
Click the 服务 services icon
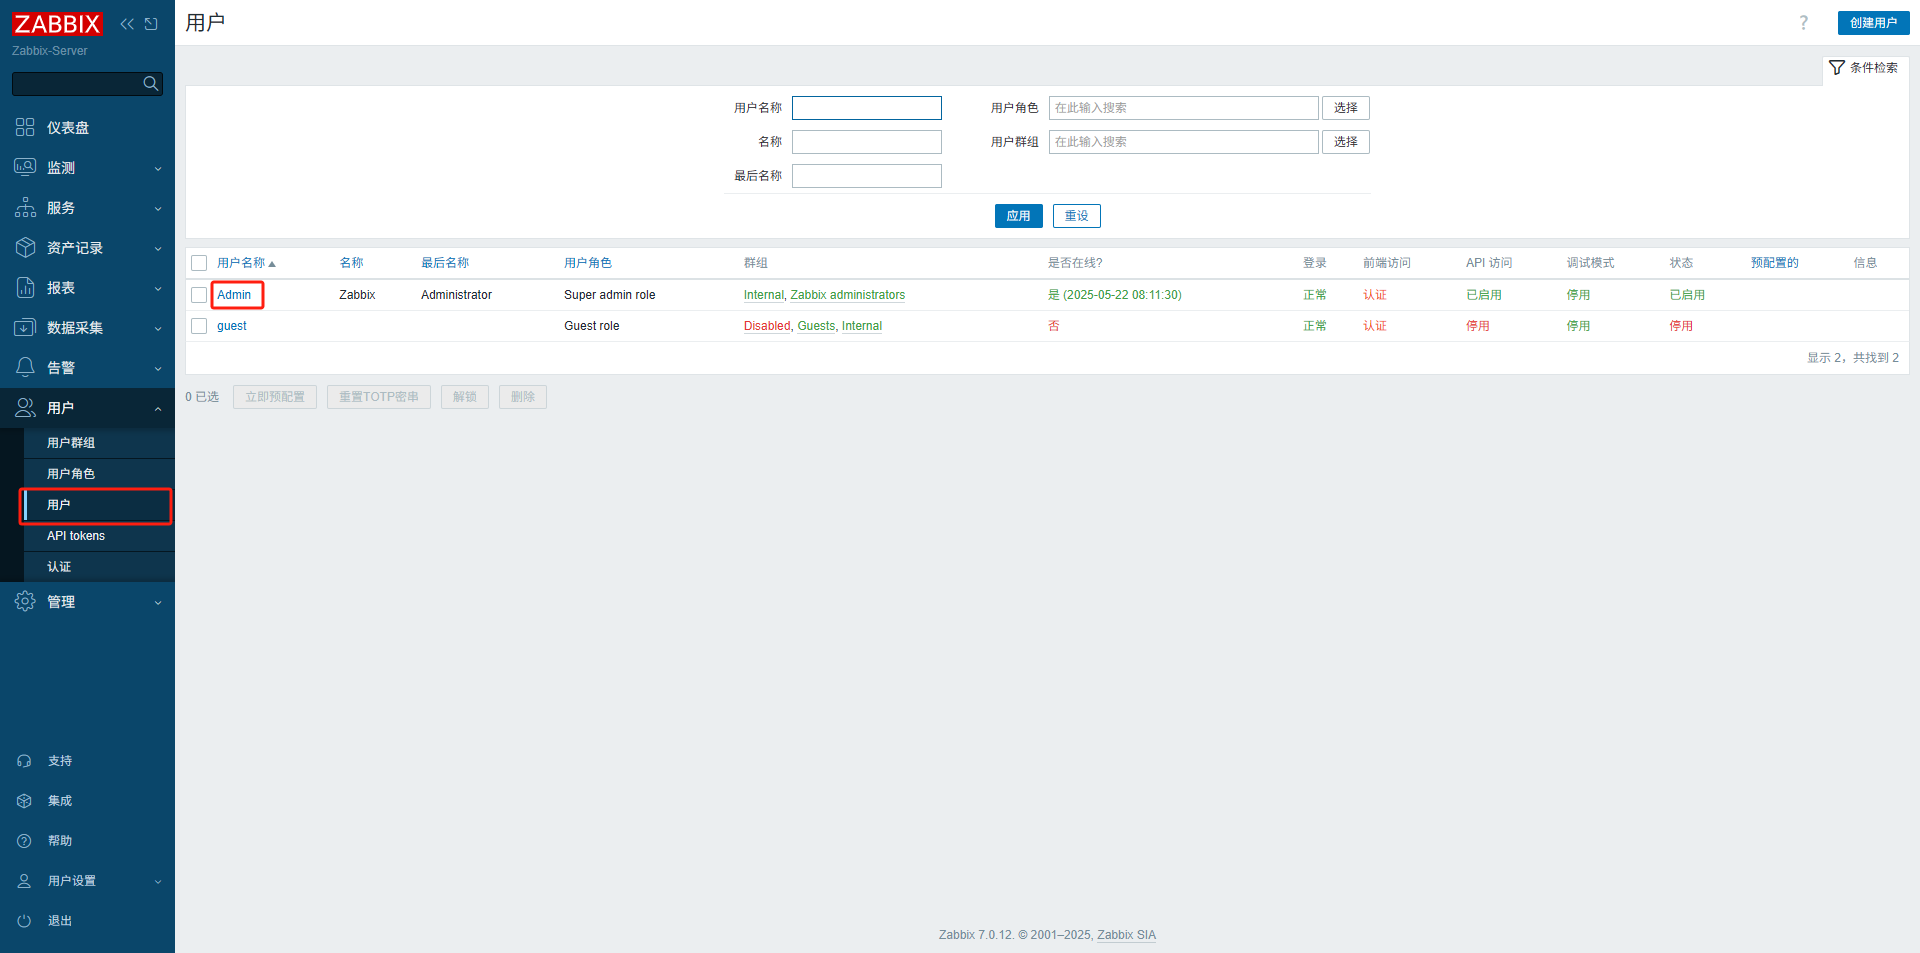[25, 207]
